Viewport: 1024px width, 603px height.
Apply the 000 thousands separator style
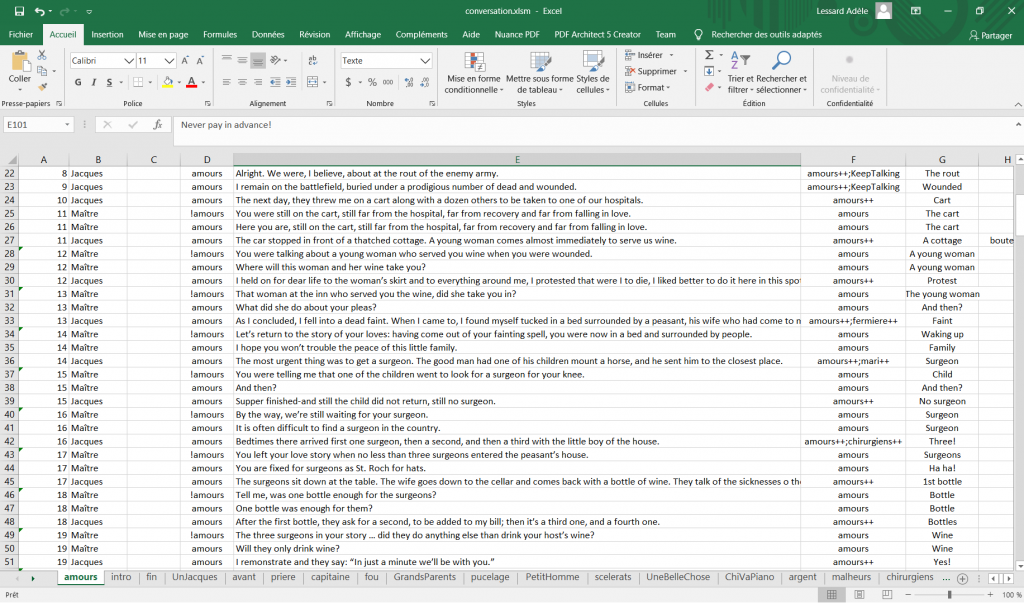388,82
